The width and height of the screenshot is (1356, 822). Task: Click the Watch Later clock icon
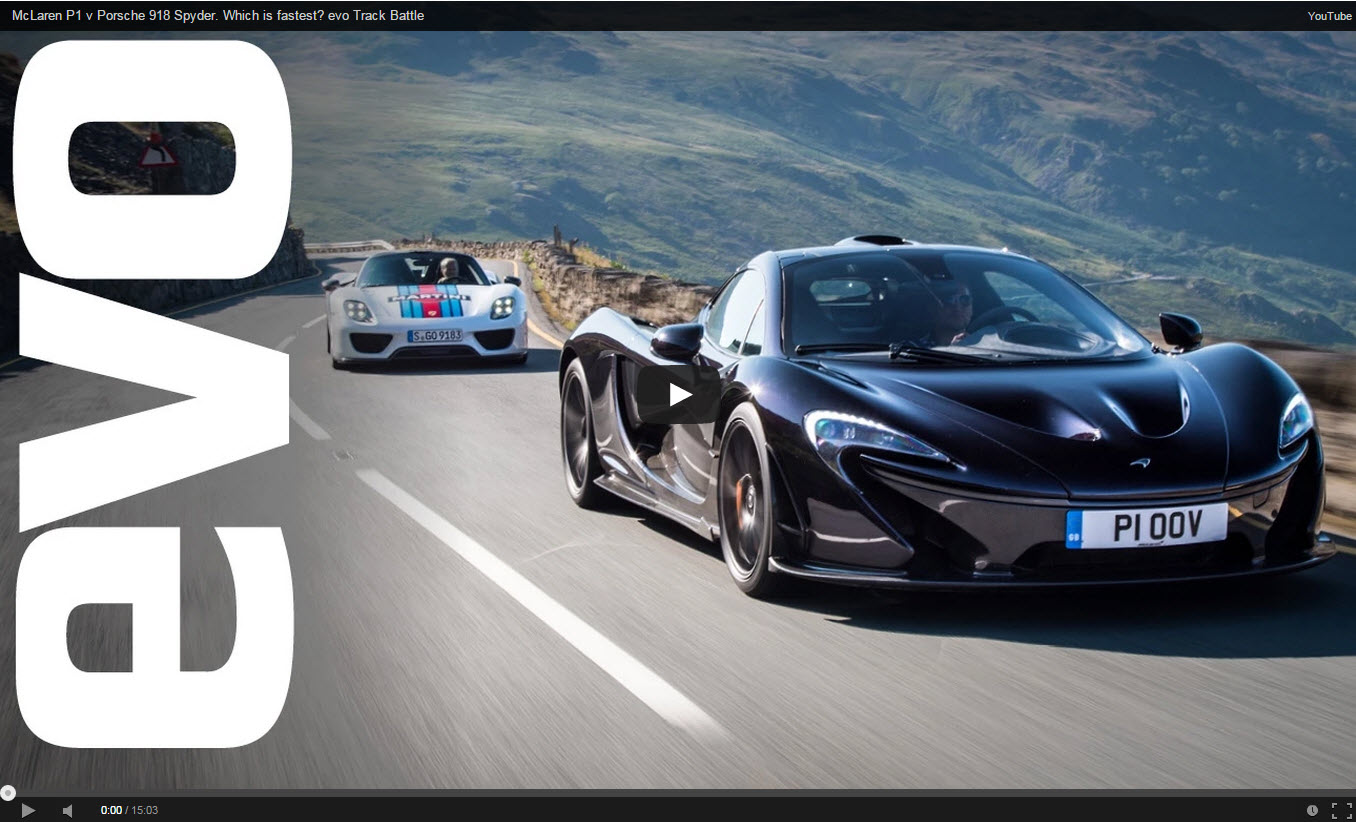[1312, 810]
